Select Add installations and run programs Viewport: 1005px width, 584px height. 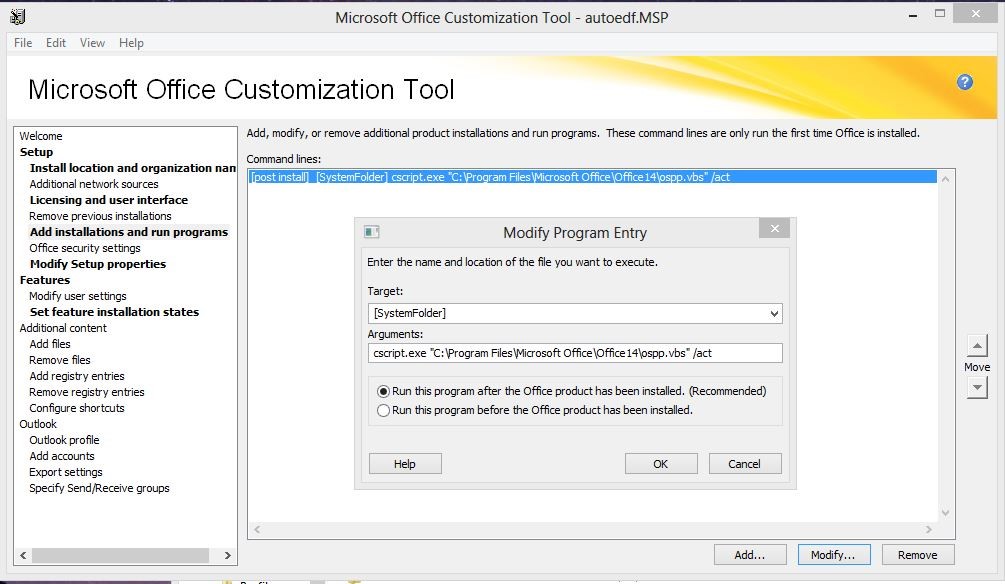tap(129, 232)
